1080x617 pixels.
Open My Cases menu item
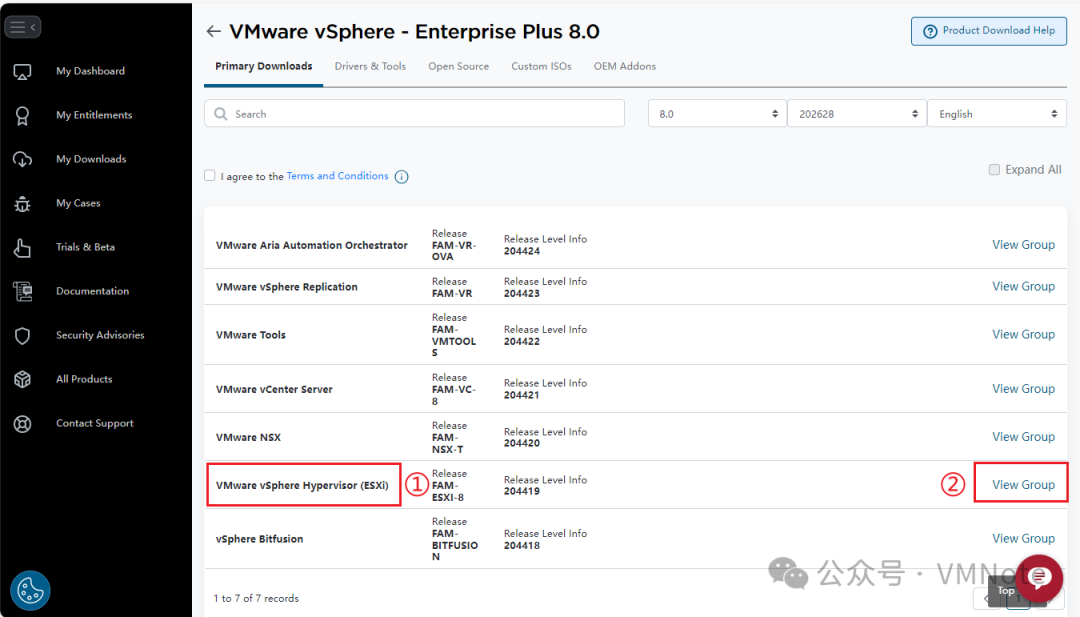[78, 203]
